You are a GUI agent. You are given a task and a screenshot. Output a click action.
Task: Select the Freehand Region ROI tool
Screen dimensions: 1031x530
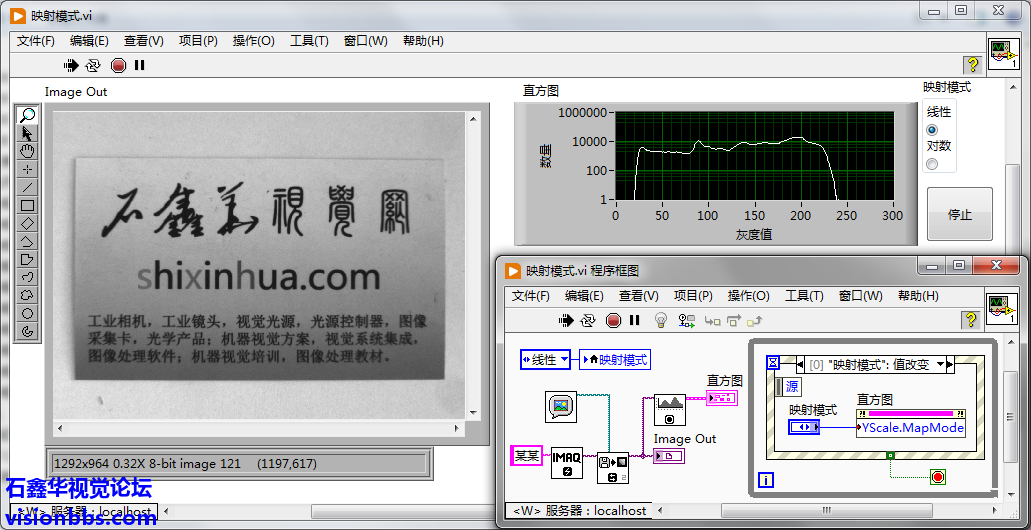[27, 295]
